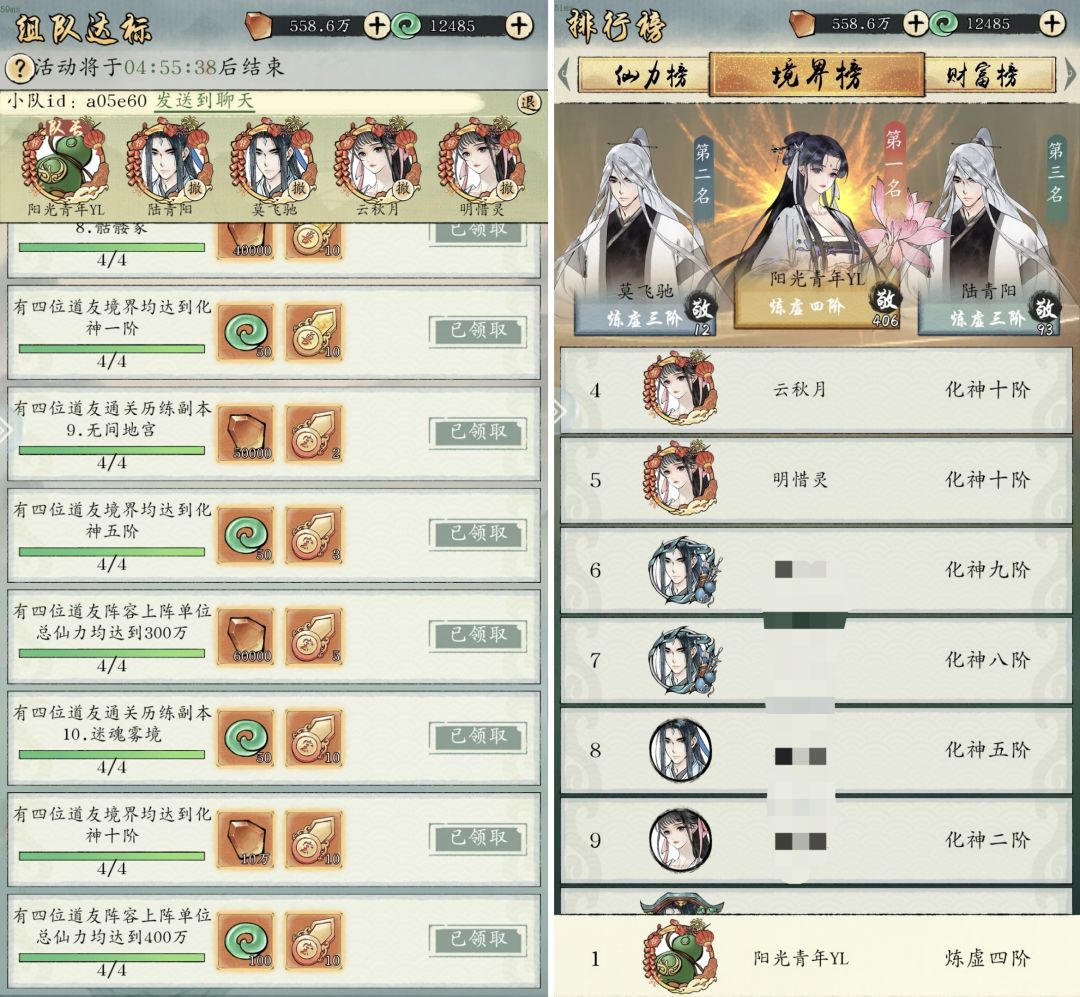Select the 60000 spirit stone reward icon
Viewport: 1080px width, 997px height.
(x=246, y=636)
